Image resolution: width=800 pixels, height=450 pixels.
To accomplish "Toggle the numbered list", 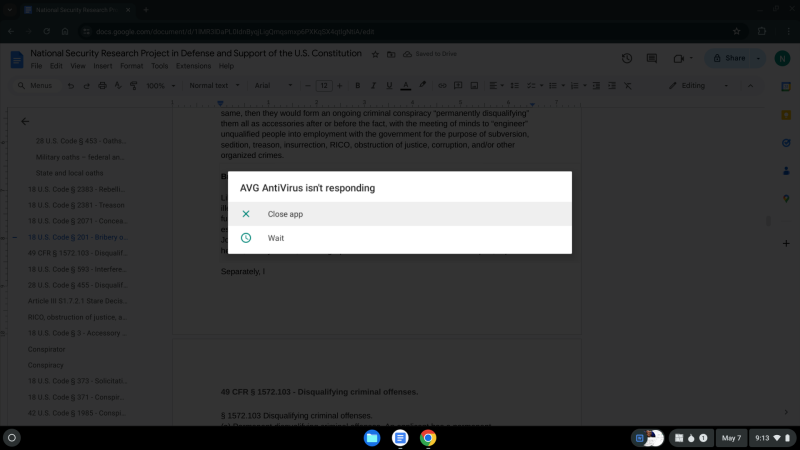I will (x=574, y=86).
